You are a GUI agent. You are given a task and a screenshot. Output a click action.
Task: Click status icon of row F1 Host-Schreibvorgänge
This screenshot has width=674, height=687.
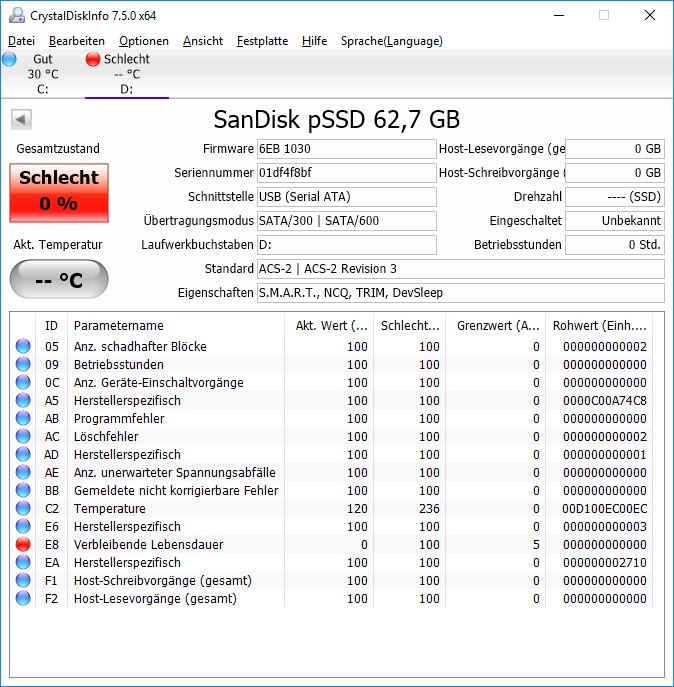[23, 580]
